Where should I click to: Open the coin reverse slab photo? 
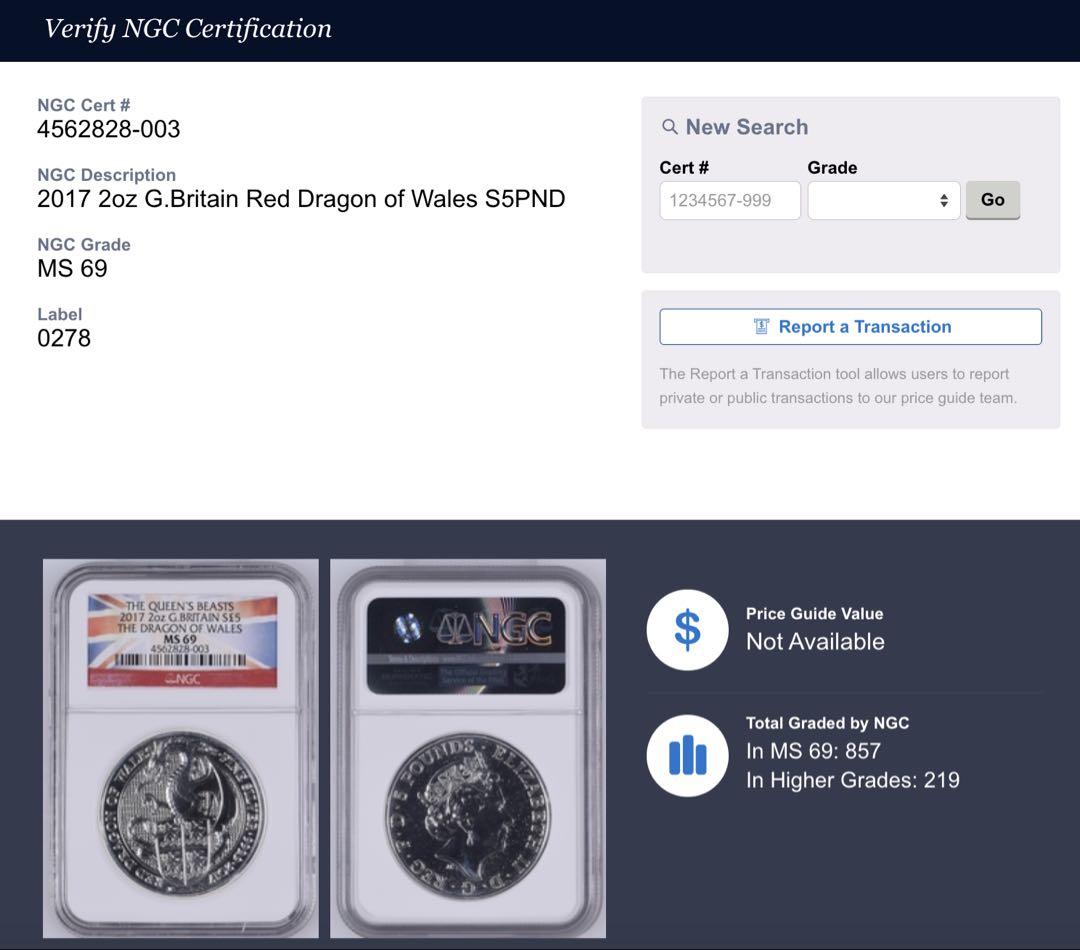180,748
